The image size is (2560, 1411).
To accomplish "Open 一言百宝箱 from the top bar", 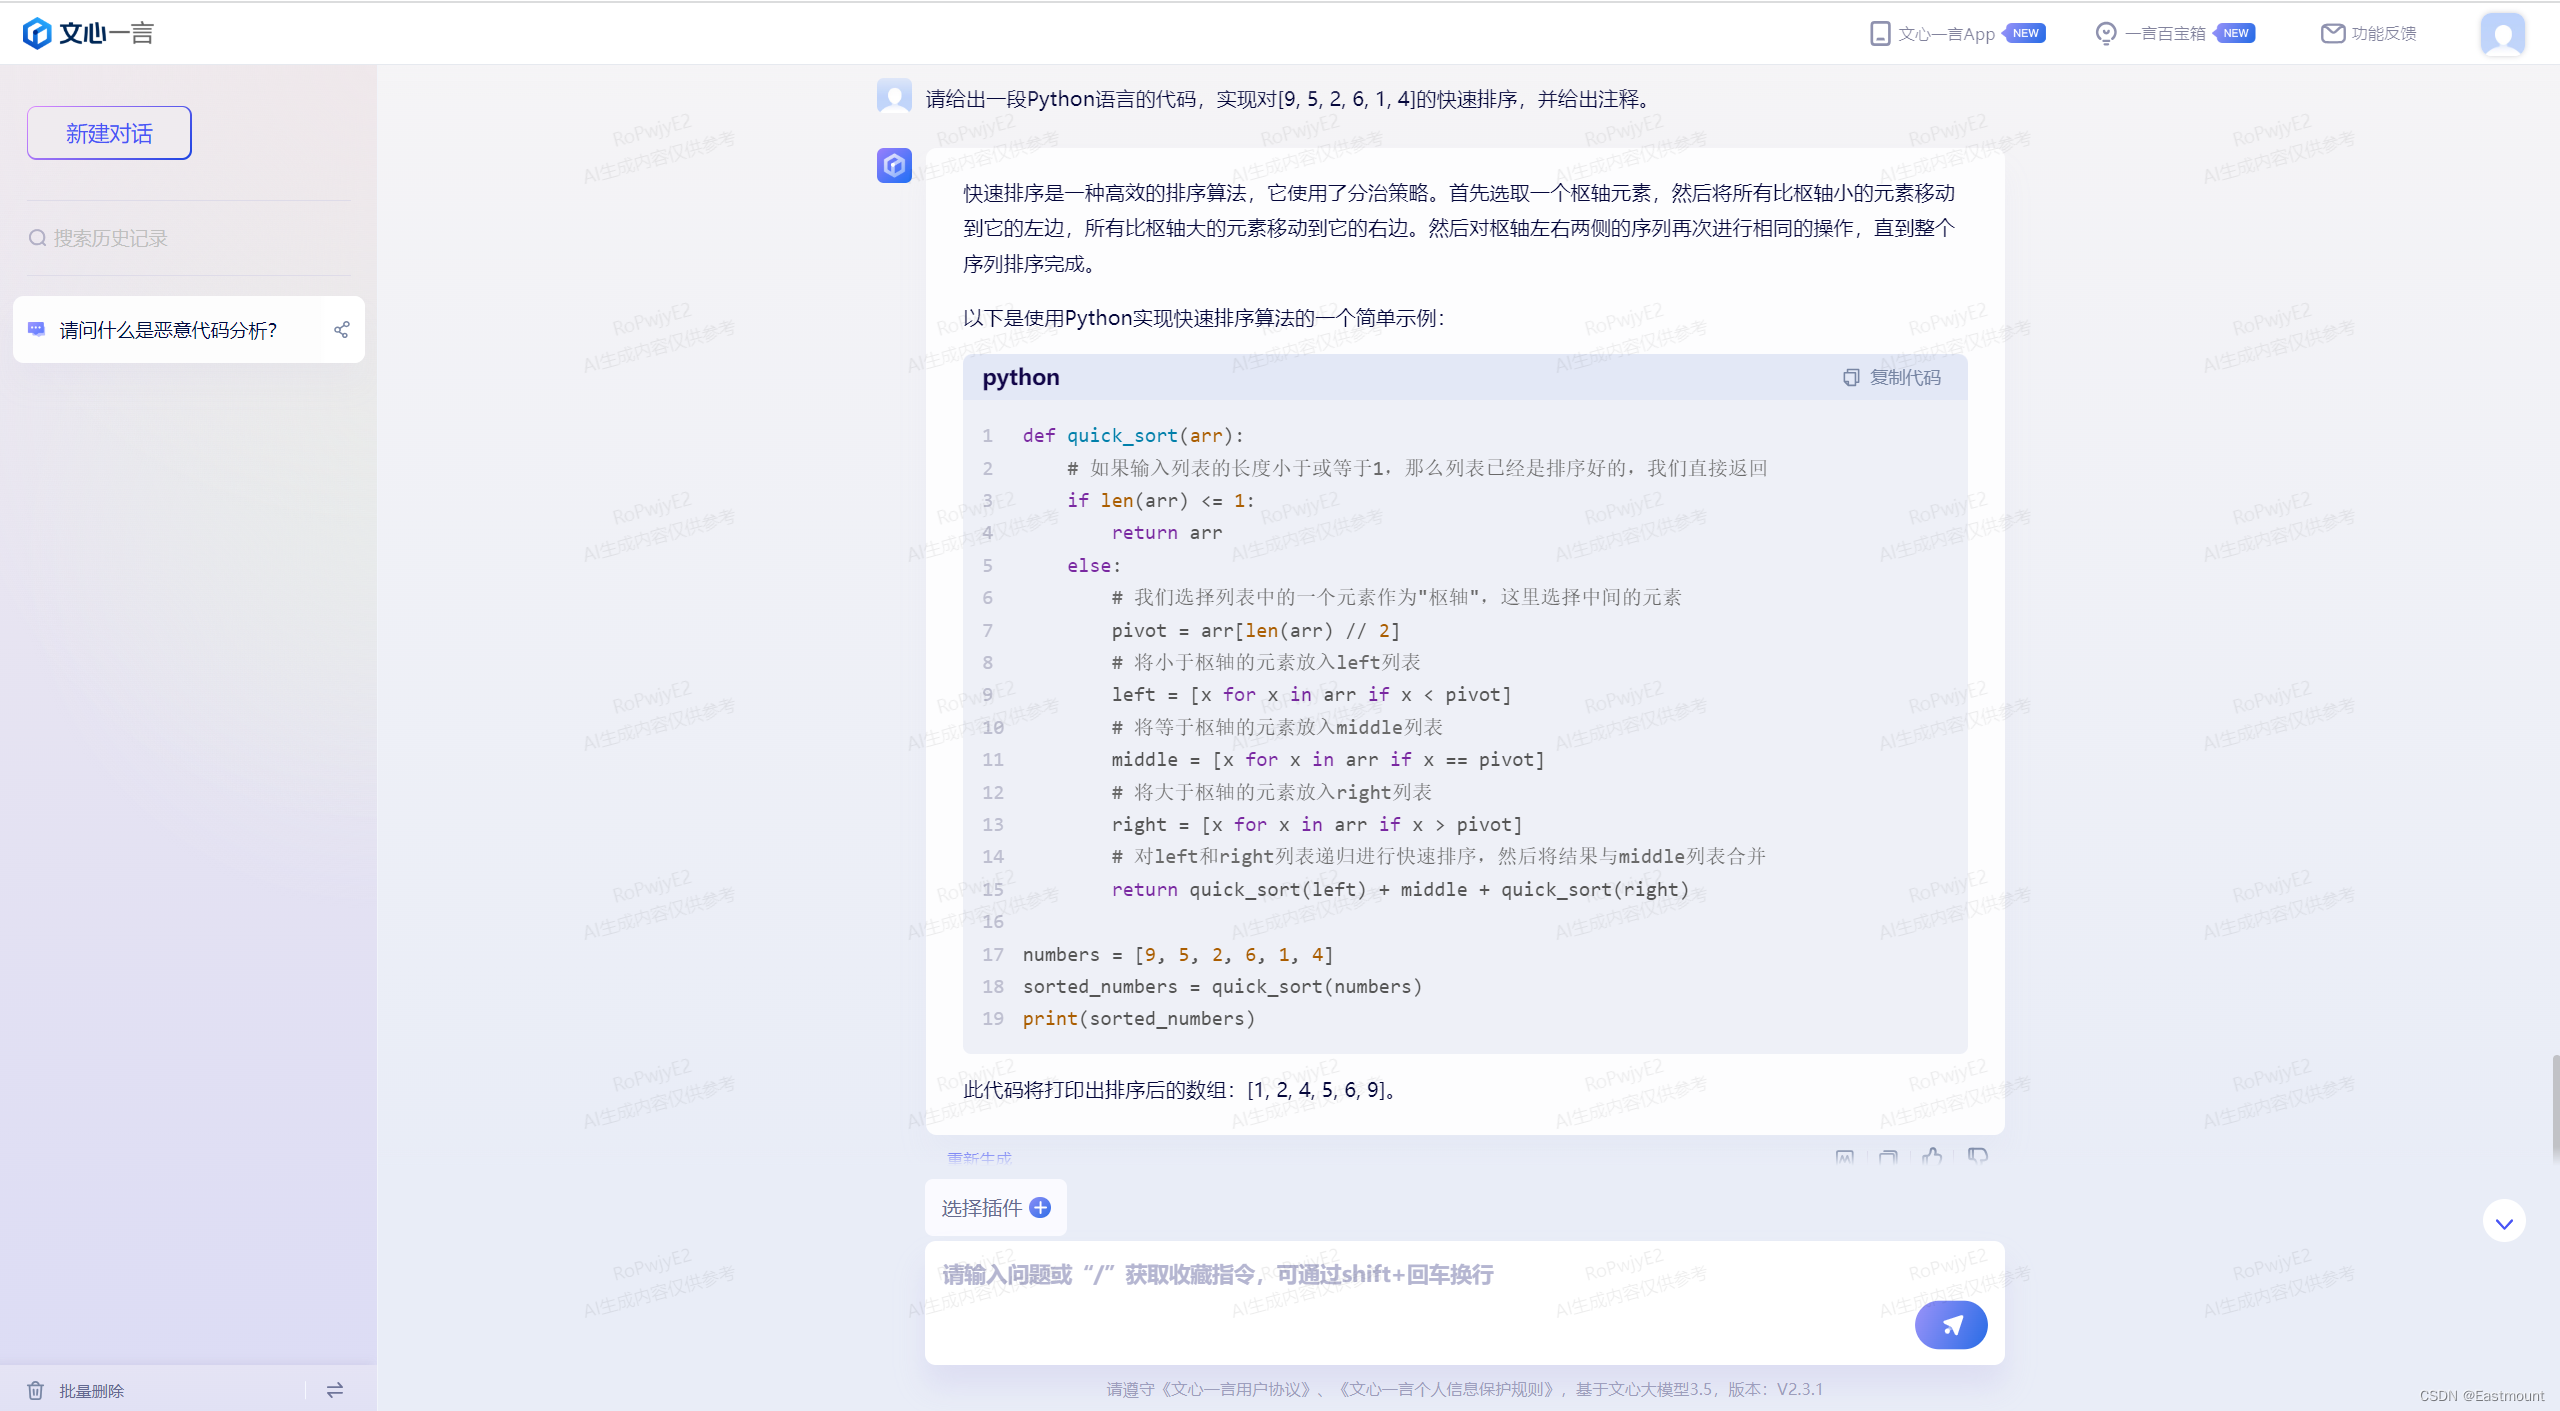I will (2164, 33).
